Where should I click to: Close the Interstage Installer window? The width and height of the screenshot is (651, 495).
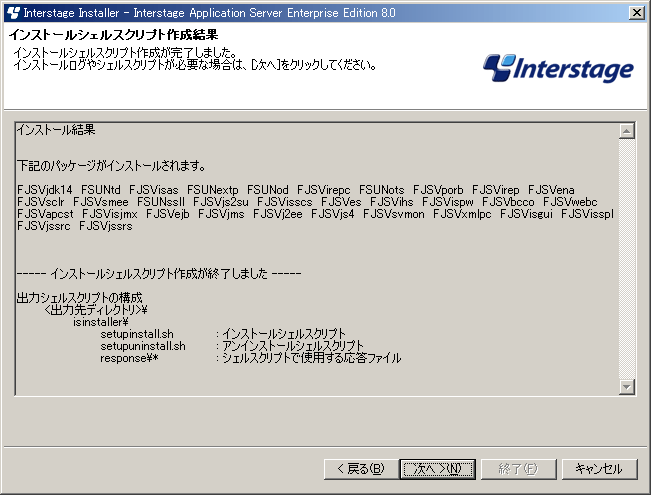[x=636, y=13]
